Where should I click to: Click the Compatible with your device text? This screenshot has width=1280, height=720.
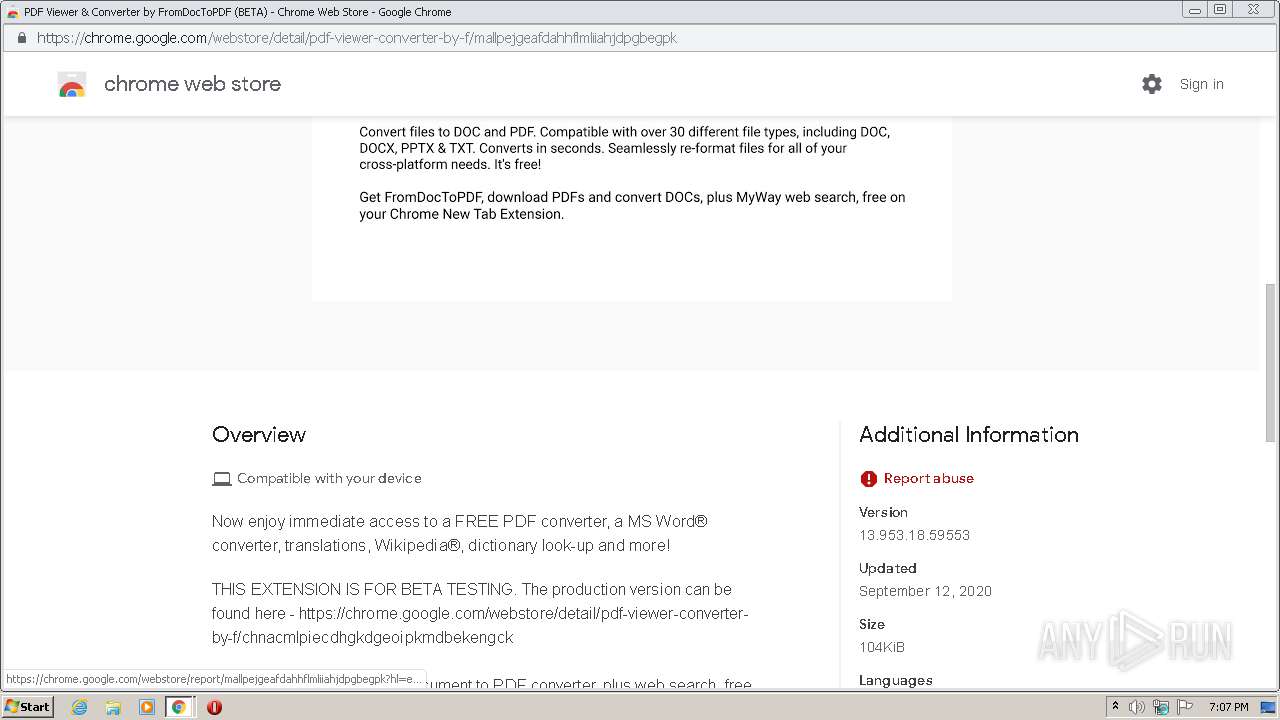pos(329,478)
